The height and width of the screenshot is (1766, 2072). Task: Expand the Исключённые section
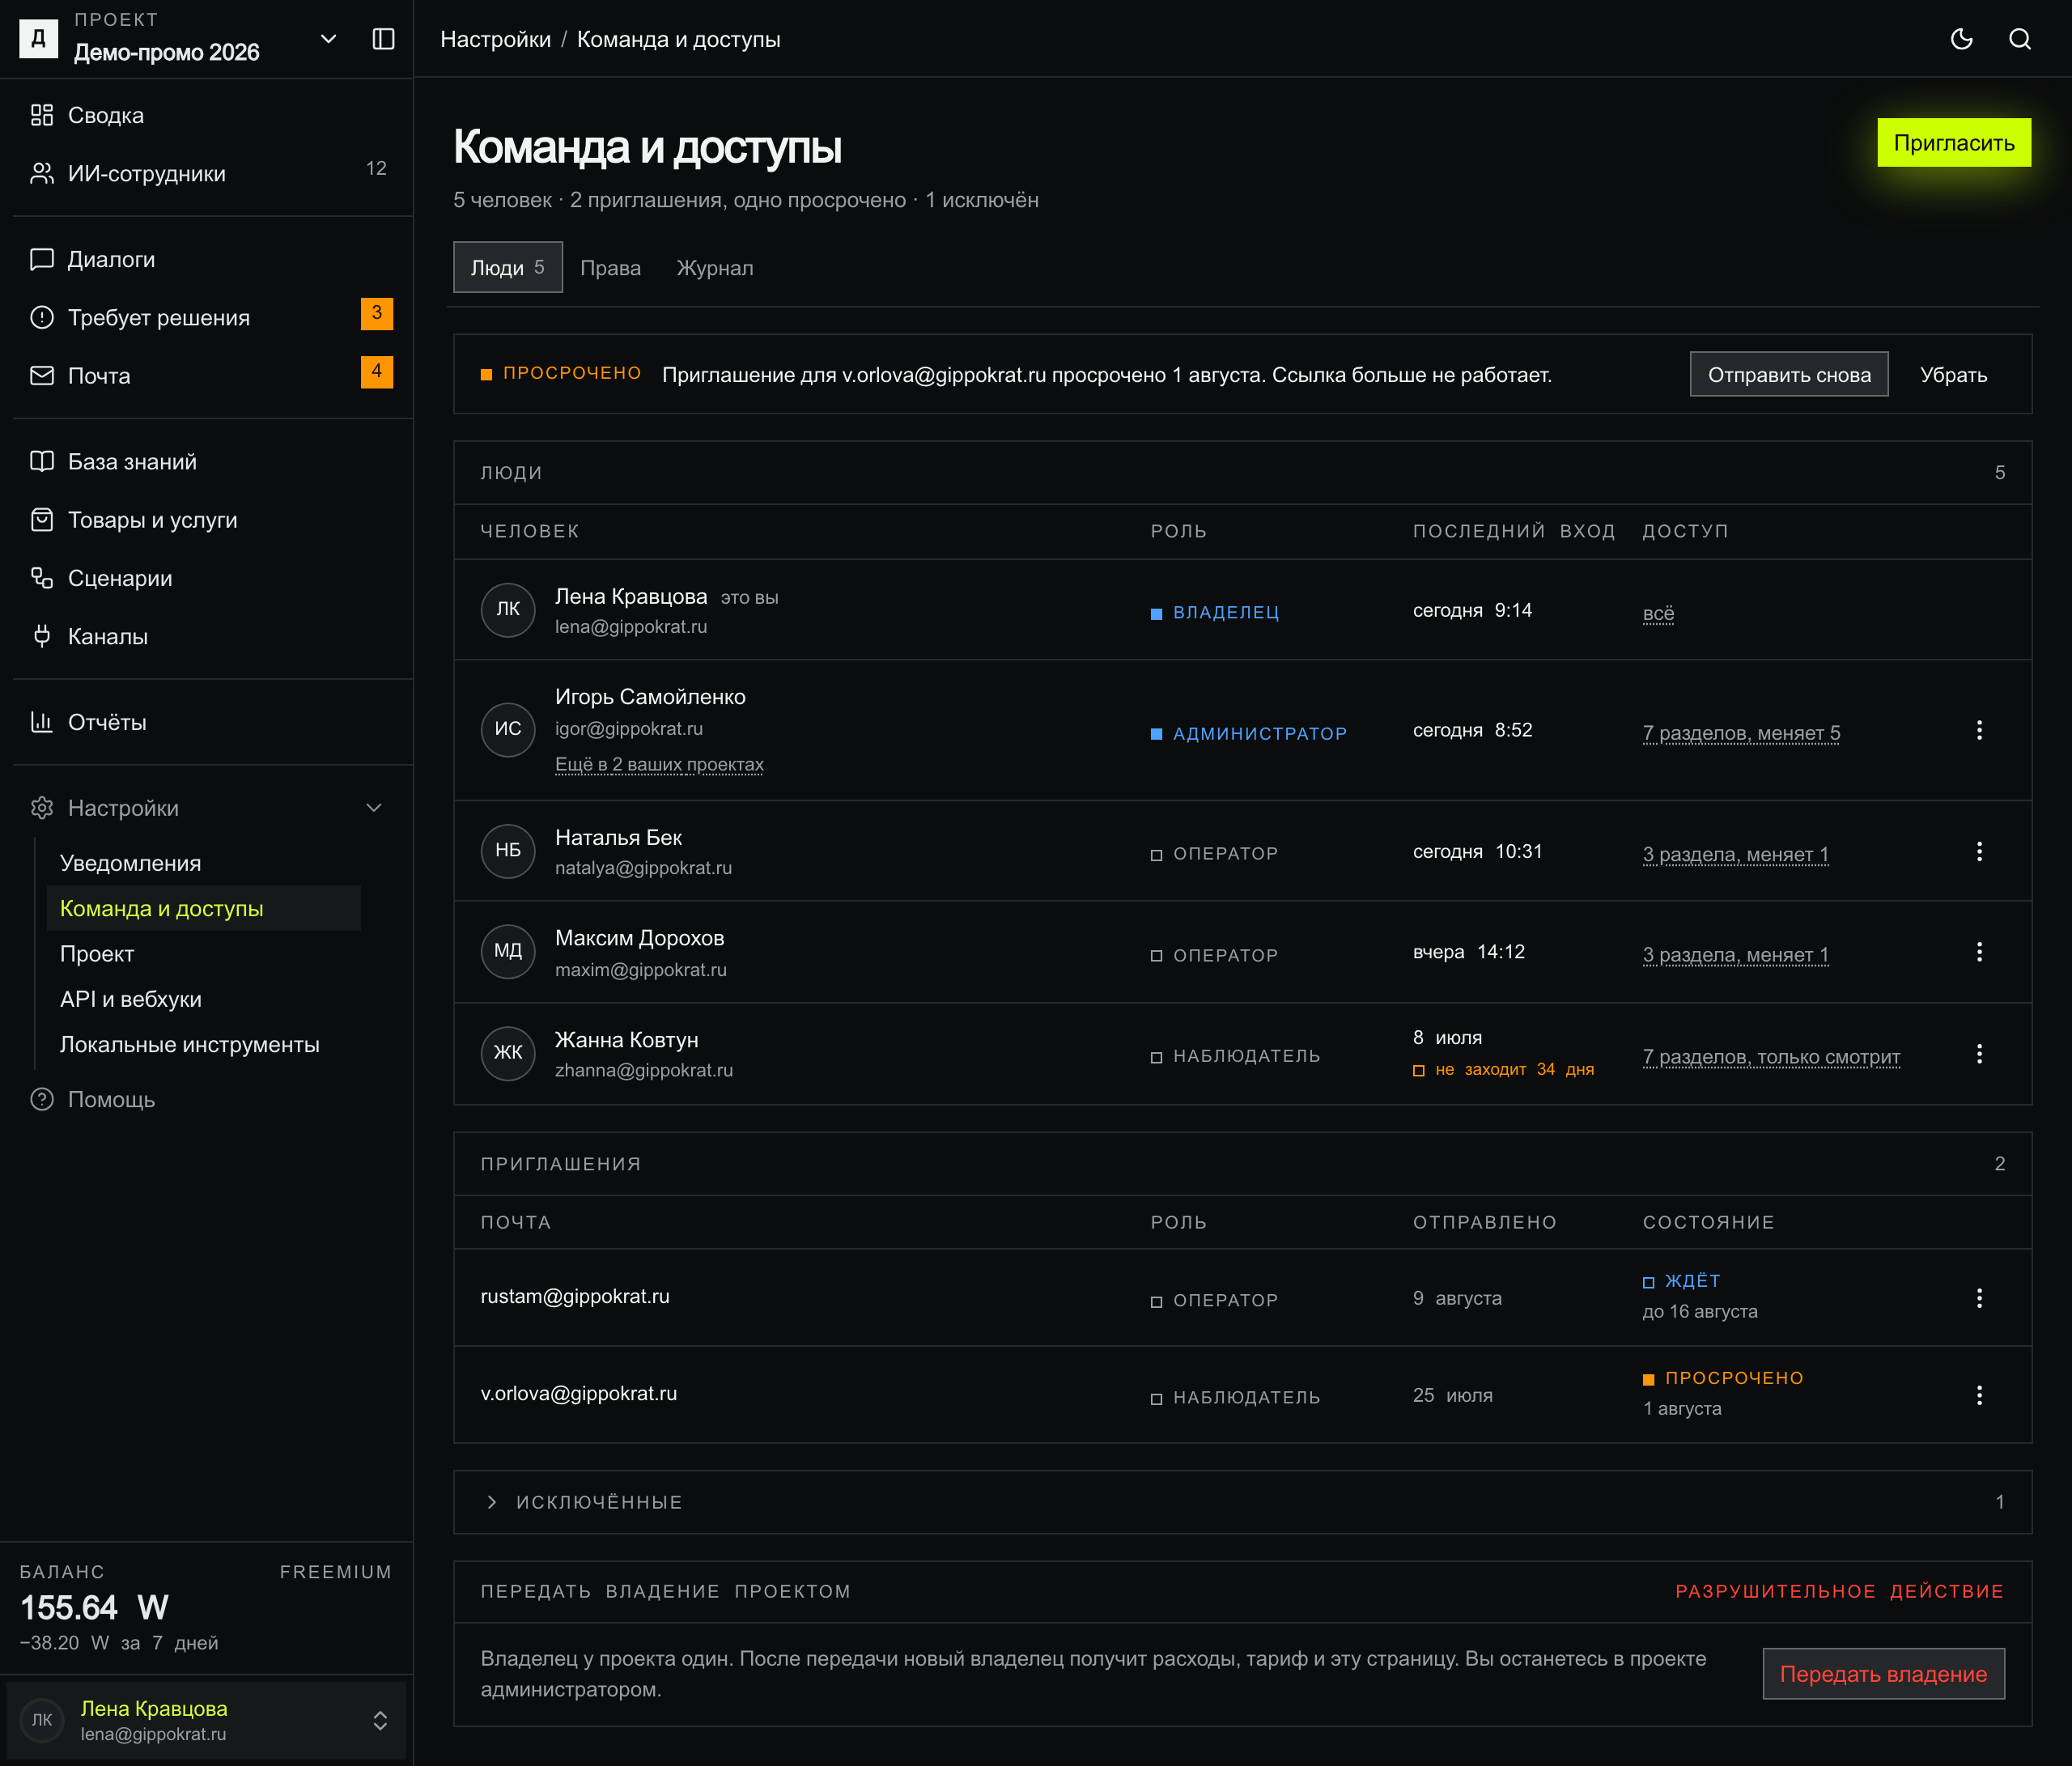coord(1243,1502)
